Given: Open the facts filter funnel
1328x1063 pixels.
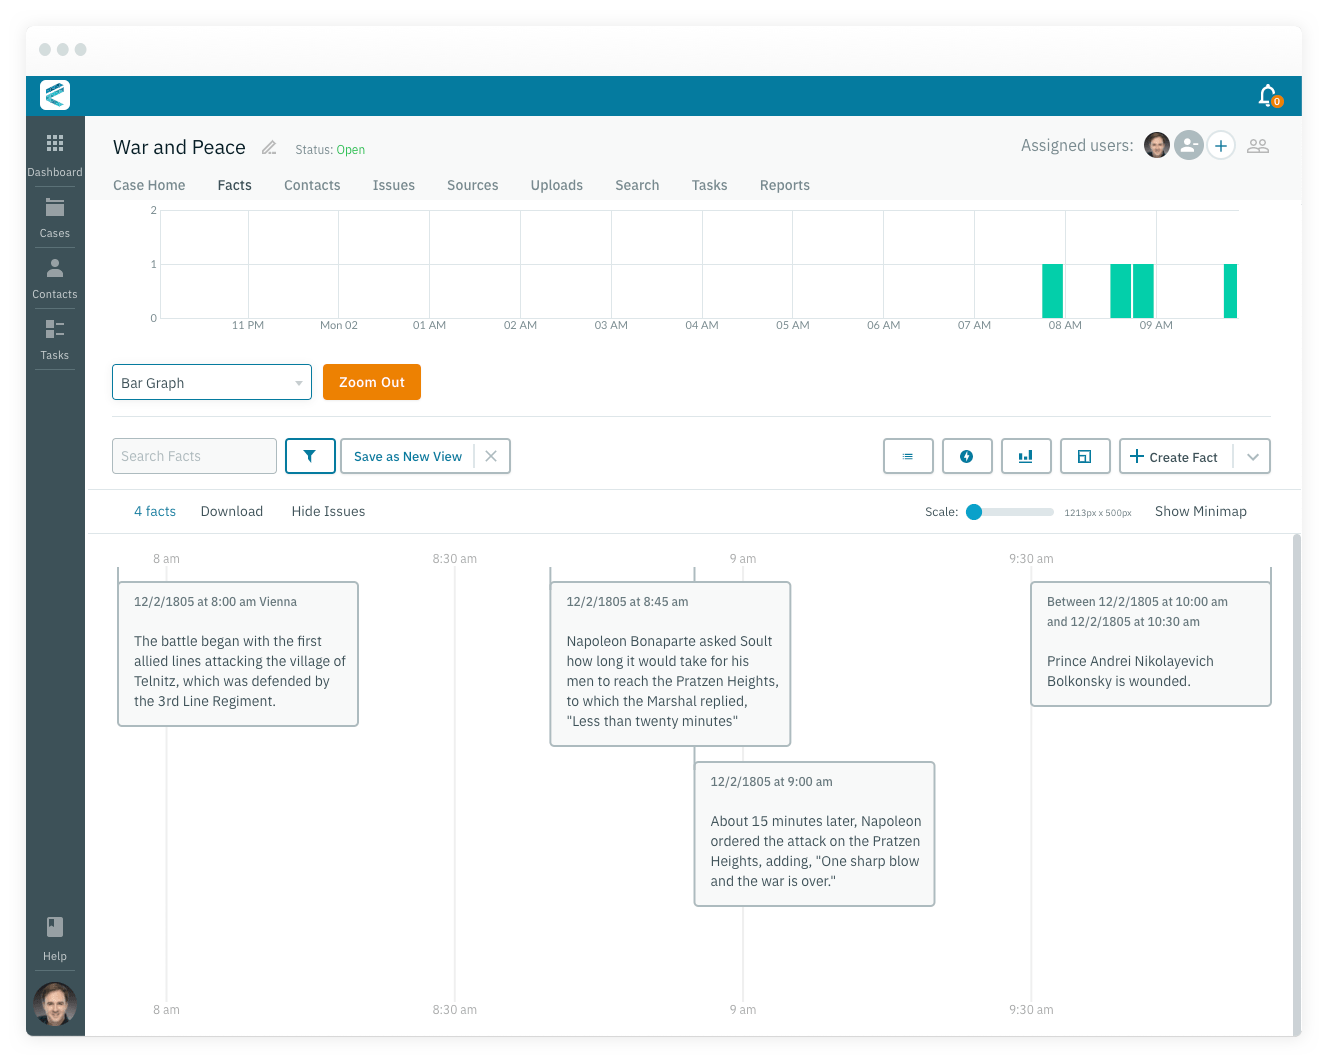Looking at the screenshot, I should point(310,456).
